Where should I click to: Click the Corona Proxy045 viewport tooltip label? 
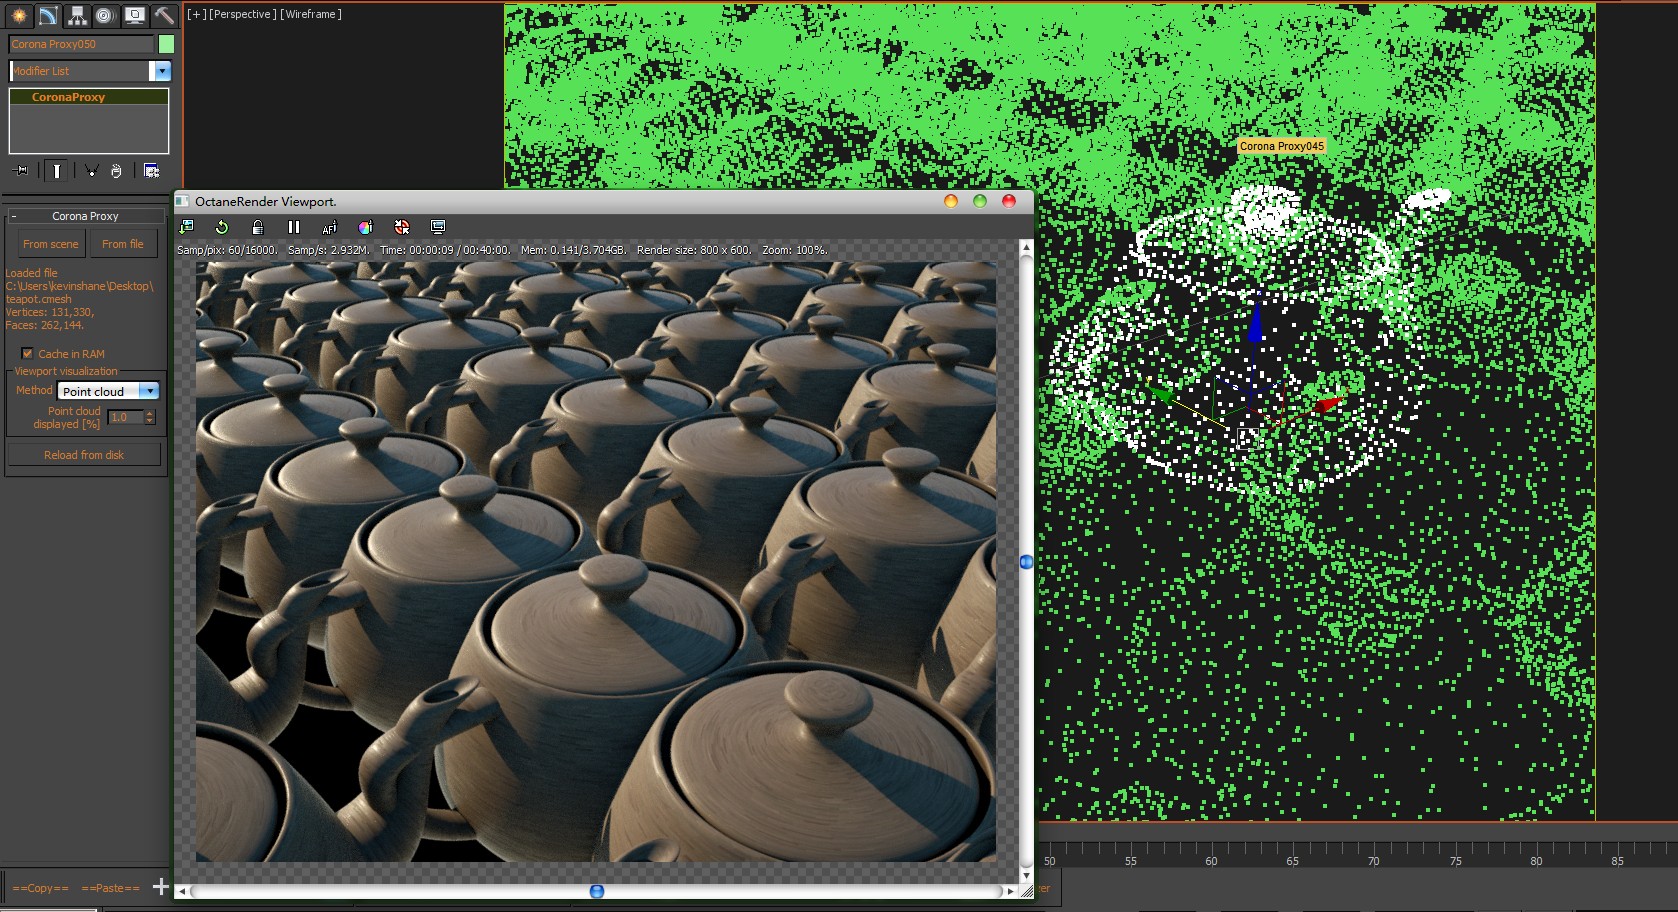tap(1282, 146)
